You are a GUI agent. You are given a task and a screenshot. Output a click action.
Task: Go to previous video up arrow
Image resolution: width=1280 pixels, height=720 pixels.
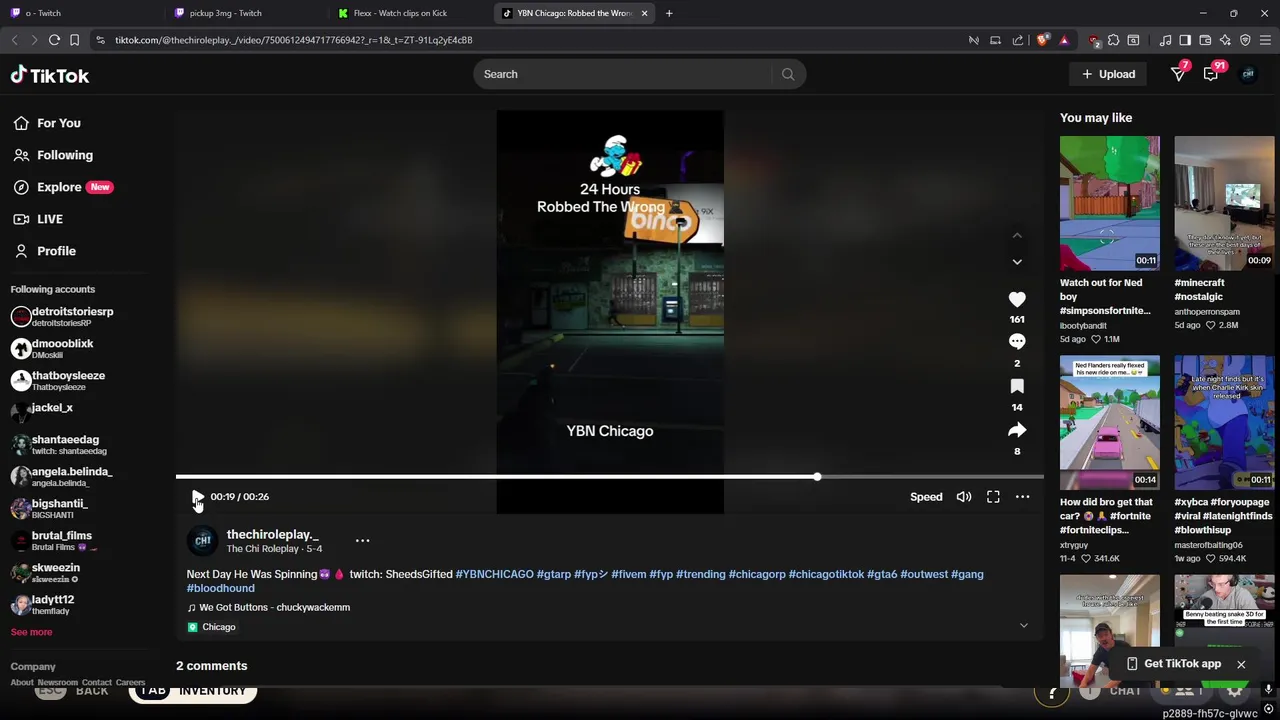(x=1017, y=235)
